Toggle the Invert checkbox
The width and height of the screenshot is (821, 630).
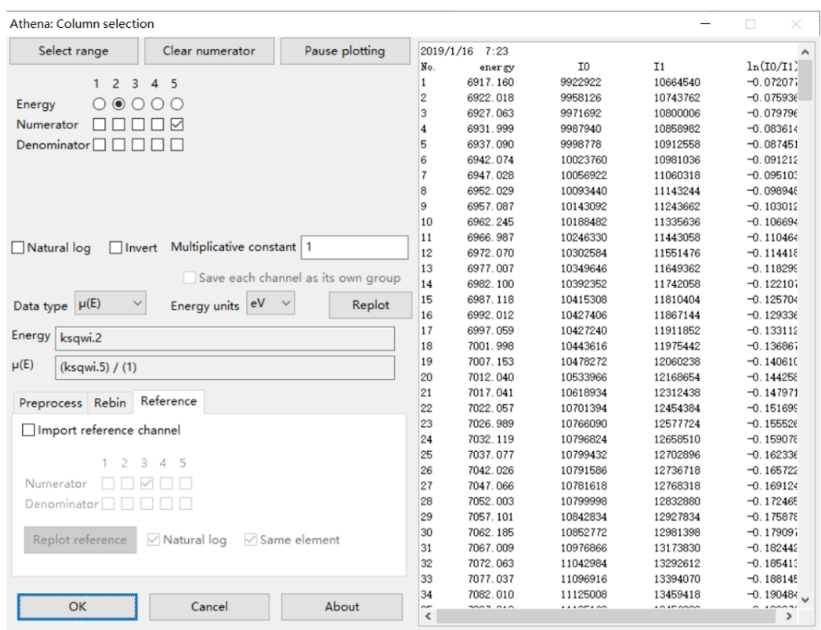click(x=116, y=248)
